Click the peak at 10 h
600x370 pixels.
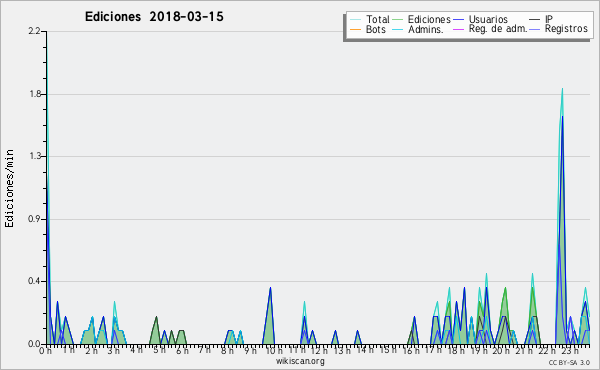(x=270, y=316)
